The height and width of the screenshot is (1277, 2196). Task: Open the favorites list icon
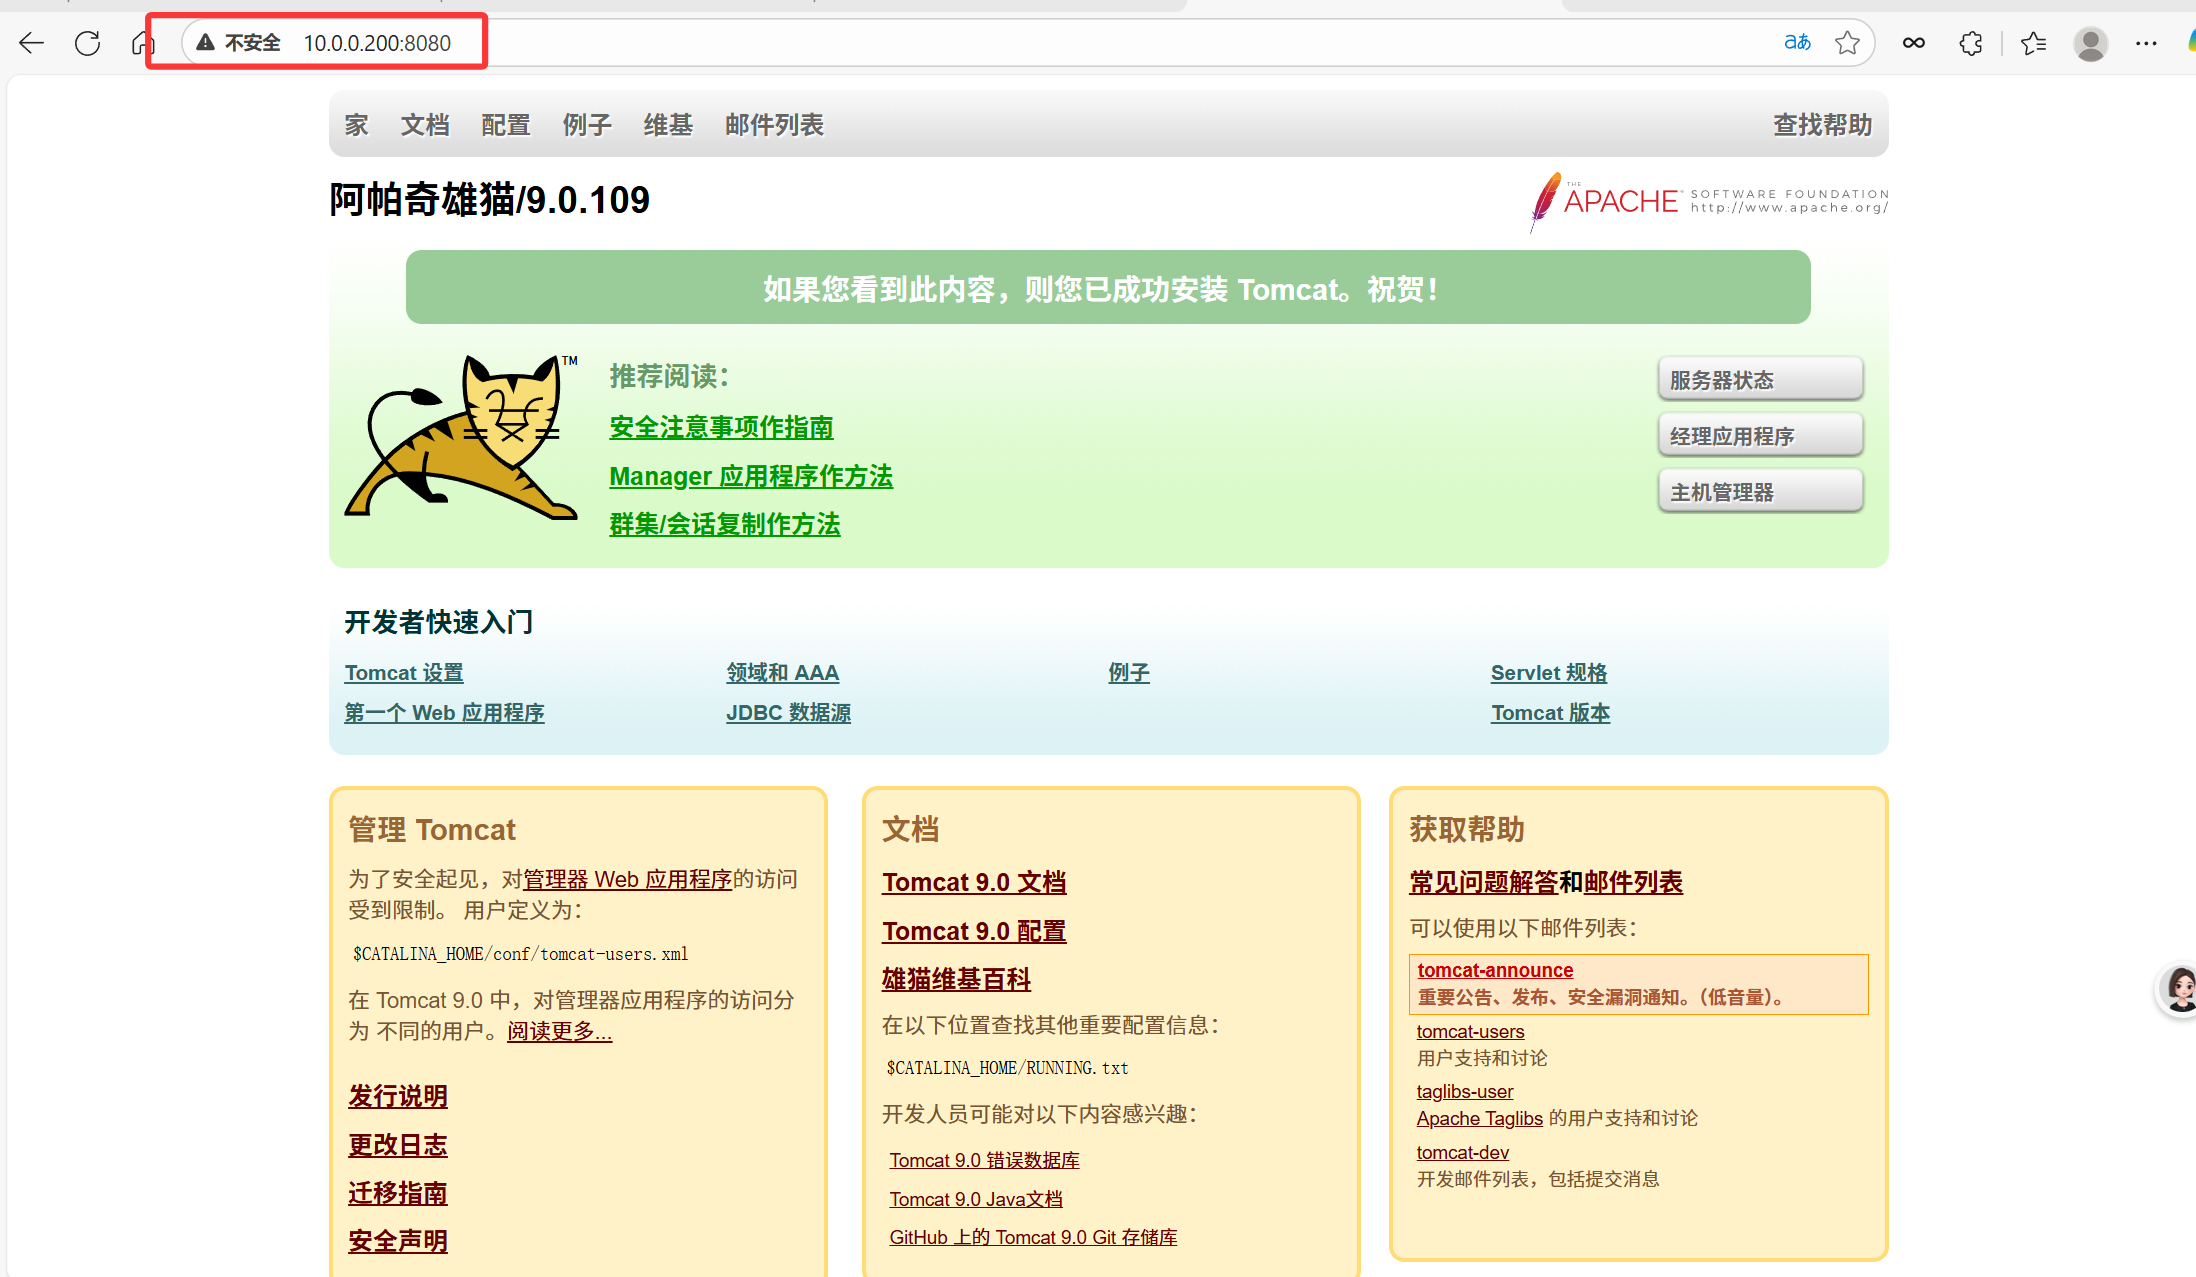[x=2033, y=43]
